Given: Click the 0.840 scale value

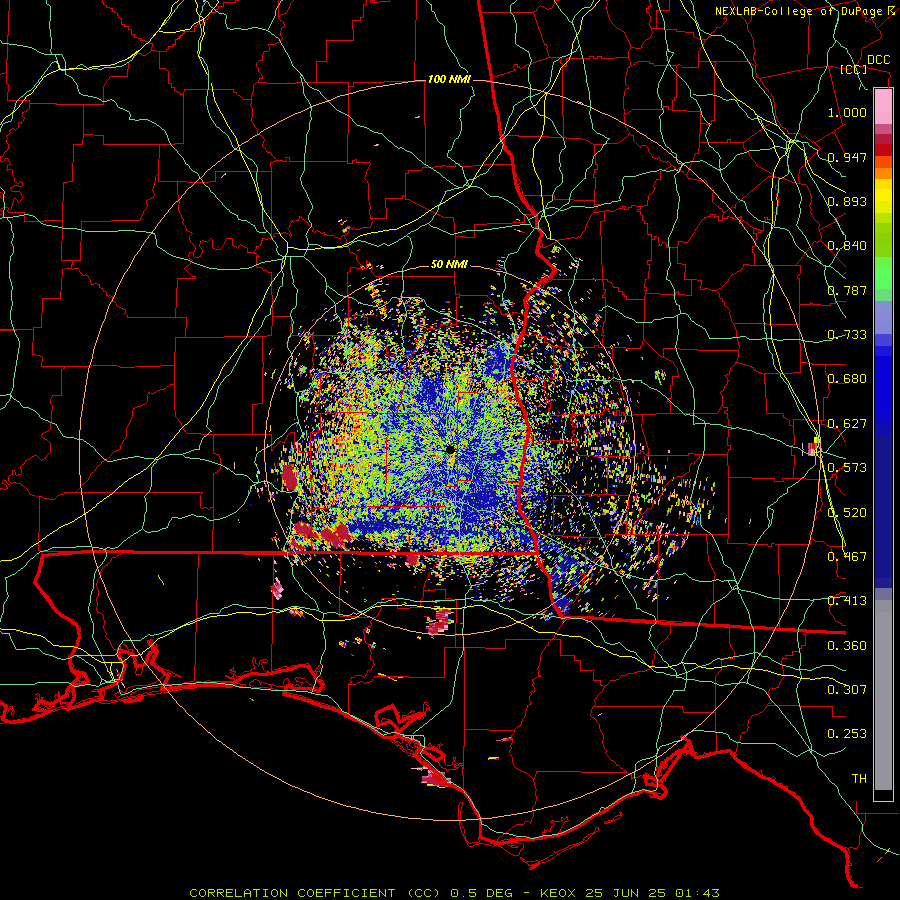Looking at the screenshot, I should (847, 246).
